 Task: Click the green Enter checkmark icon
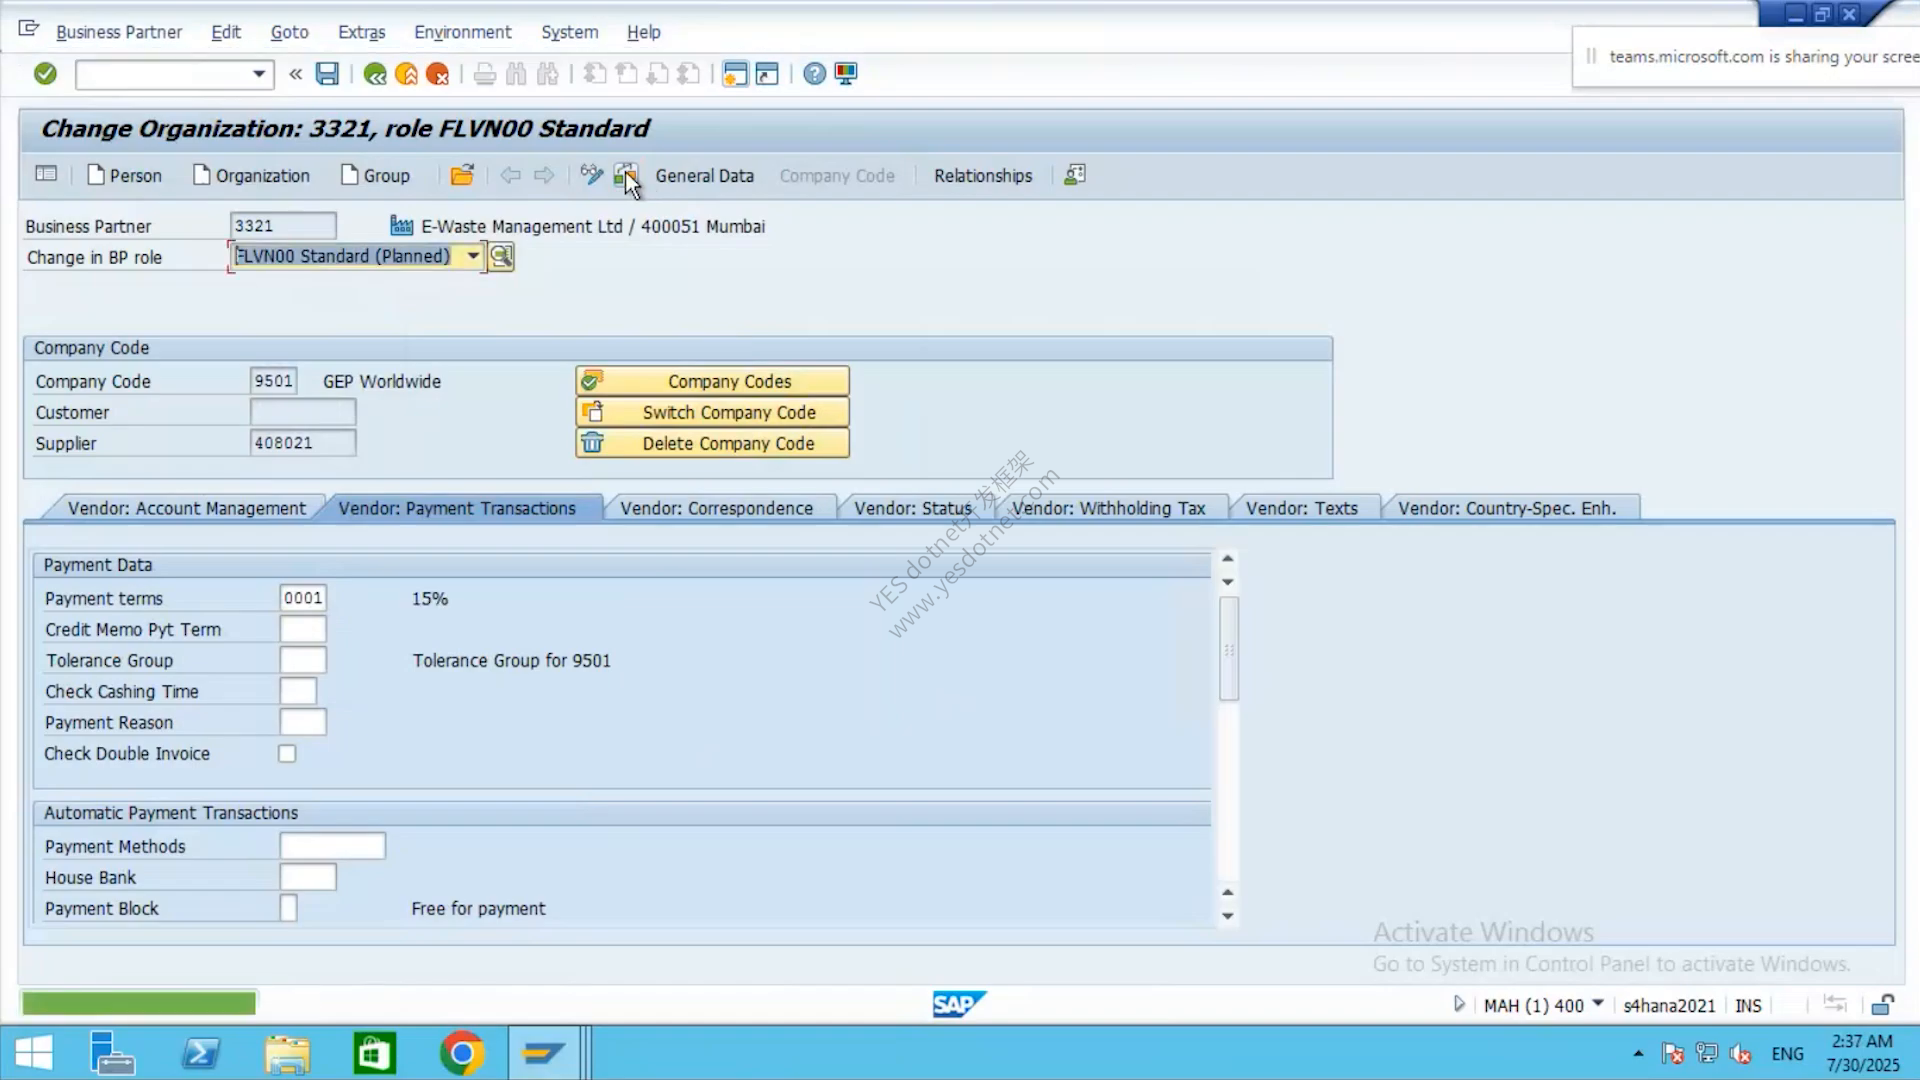tap(45, 74)
